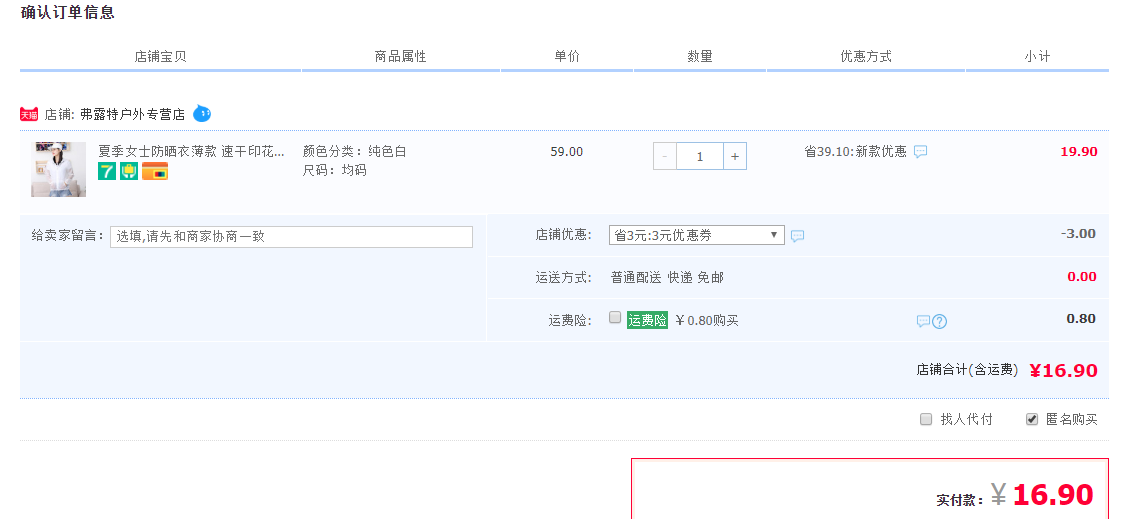Open the info bubble beside the coupon dropdown
The height and width of the screenshot is (519, 1129).
797,235
